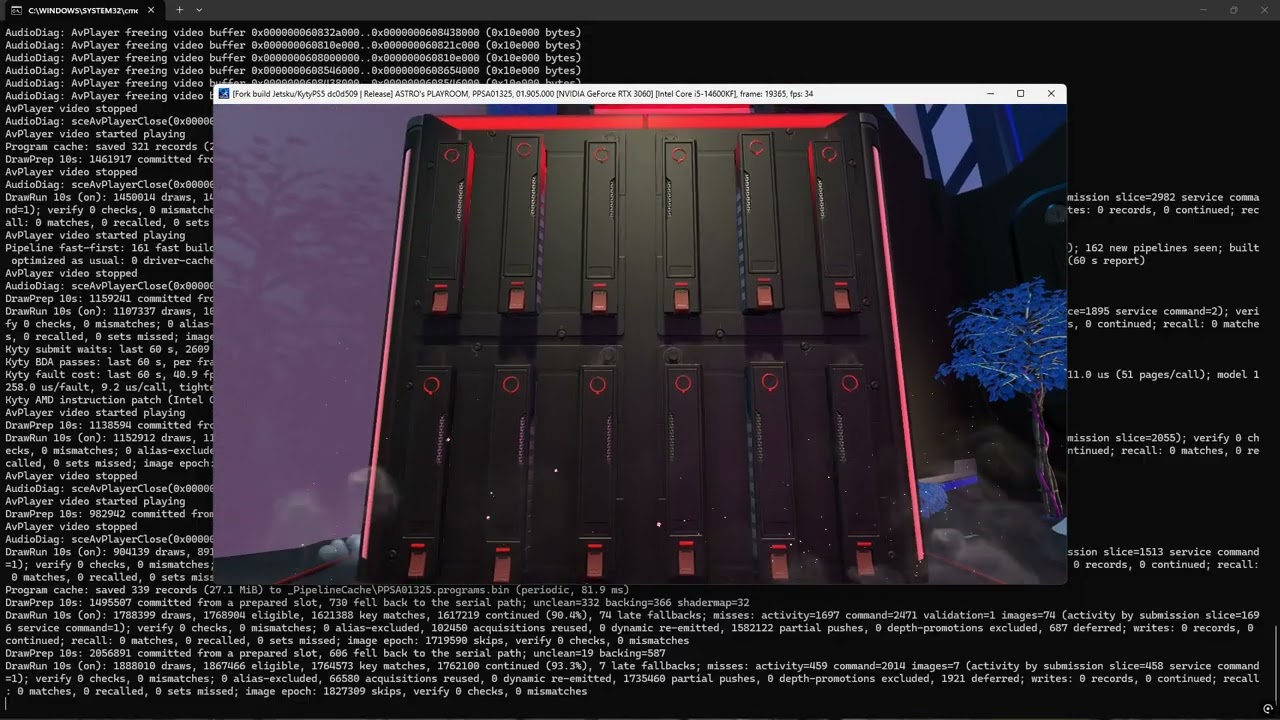Click the 'DrawPrep 10s: 1461917 committed' line
The height and width of the screenshot is (720, 1280).
(x=109, y=159)
